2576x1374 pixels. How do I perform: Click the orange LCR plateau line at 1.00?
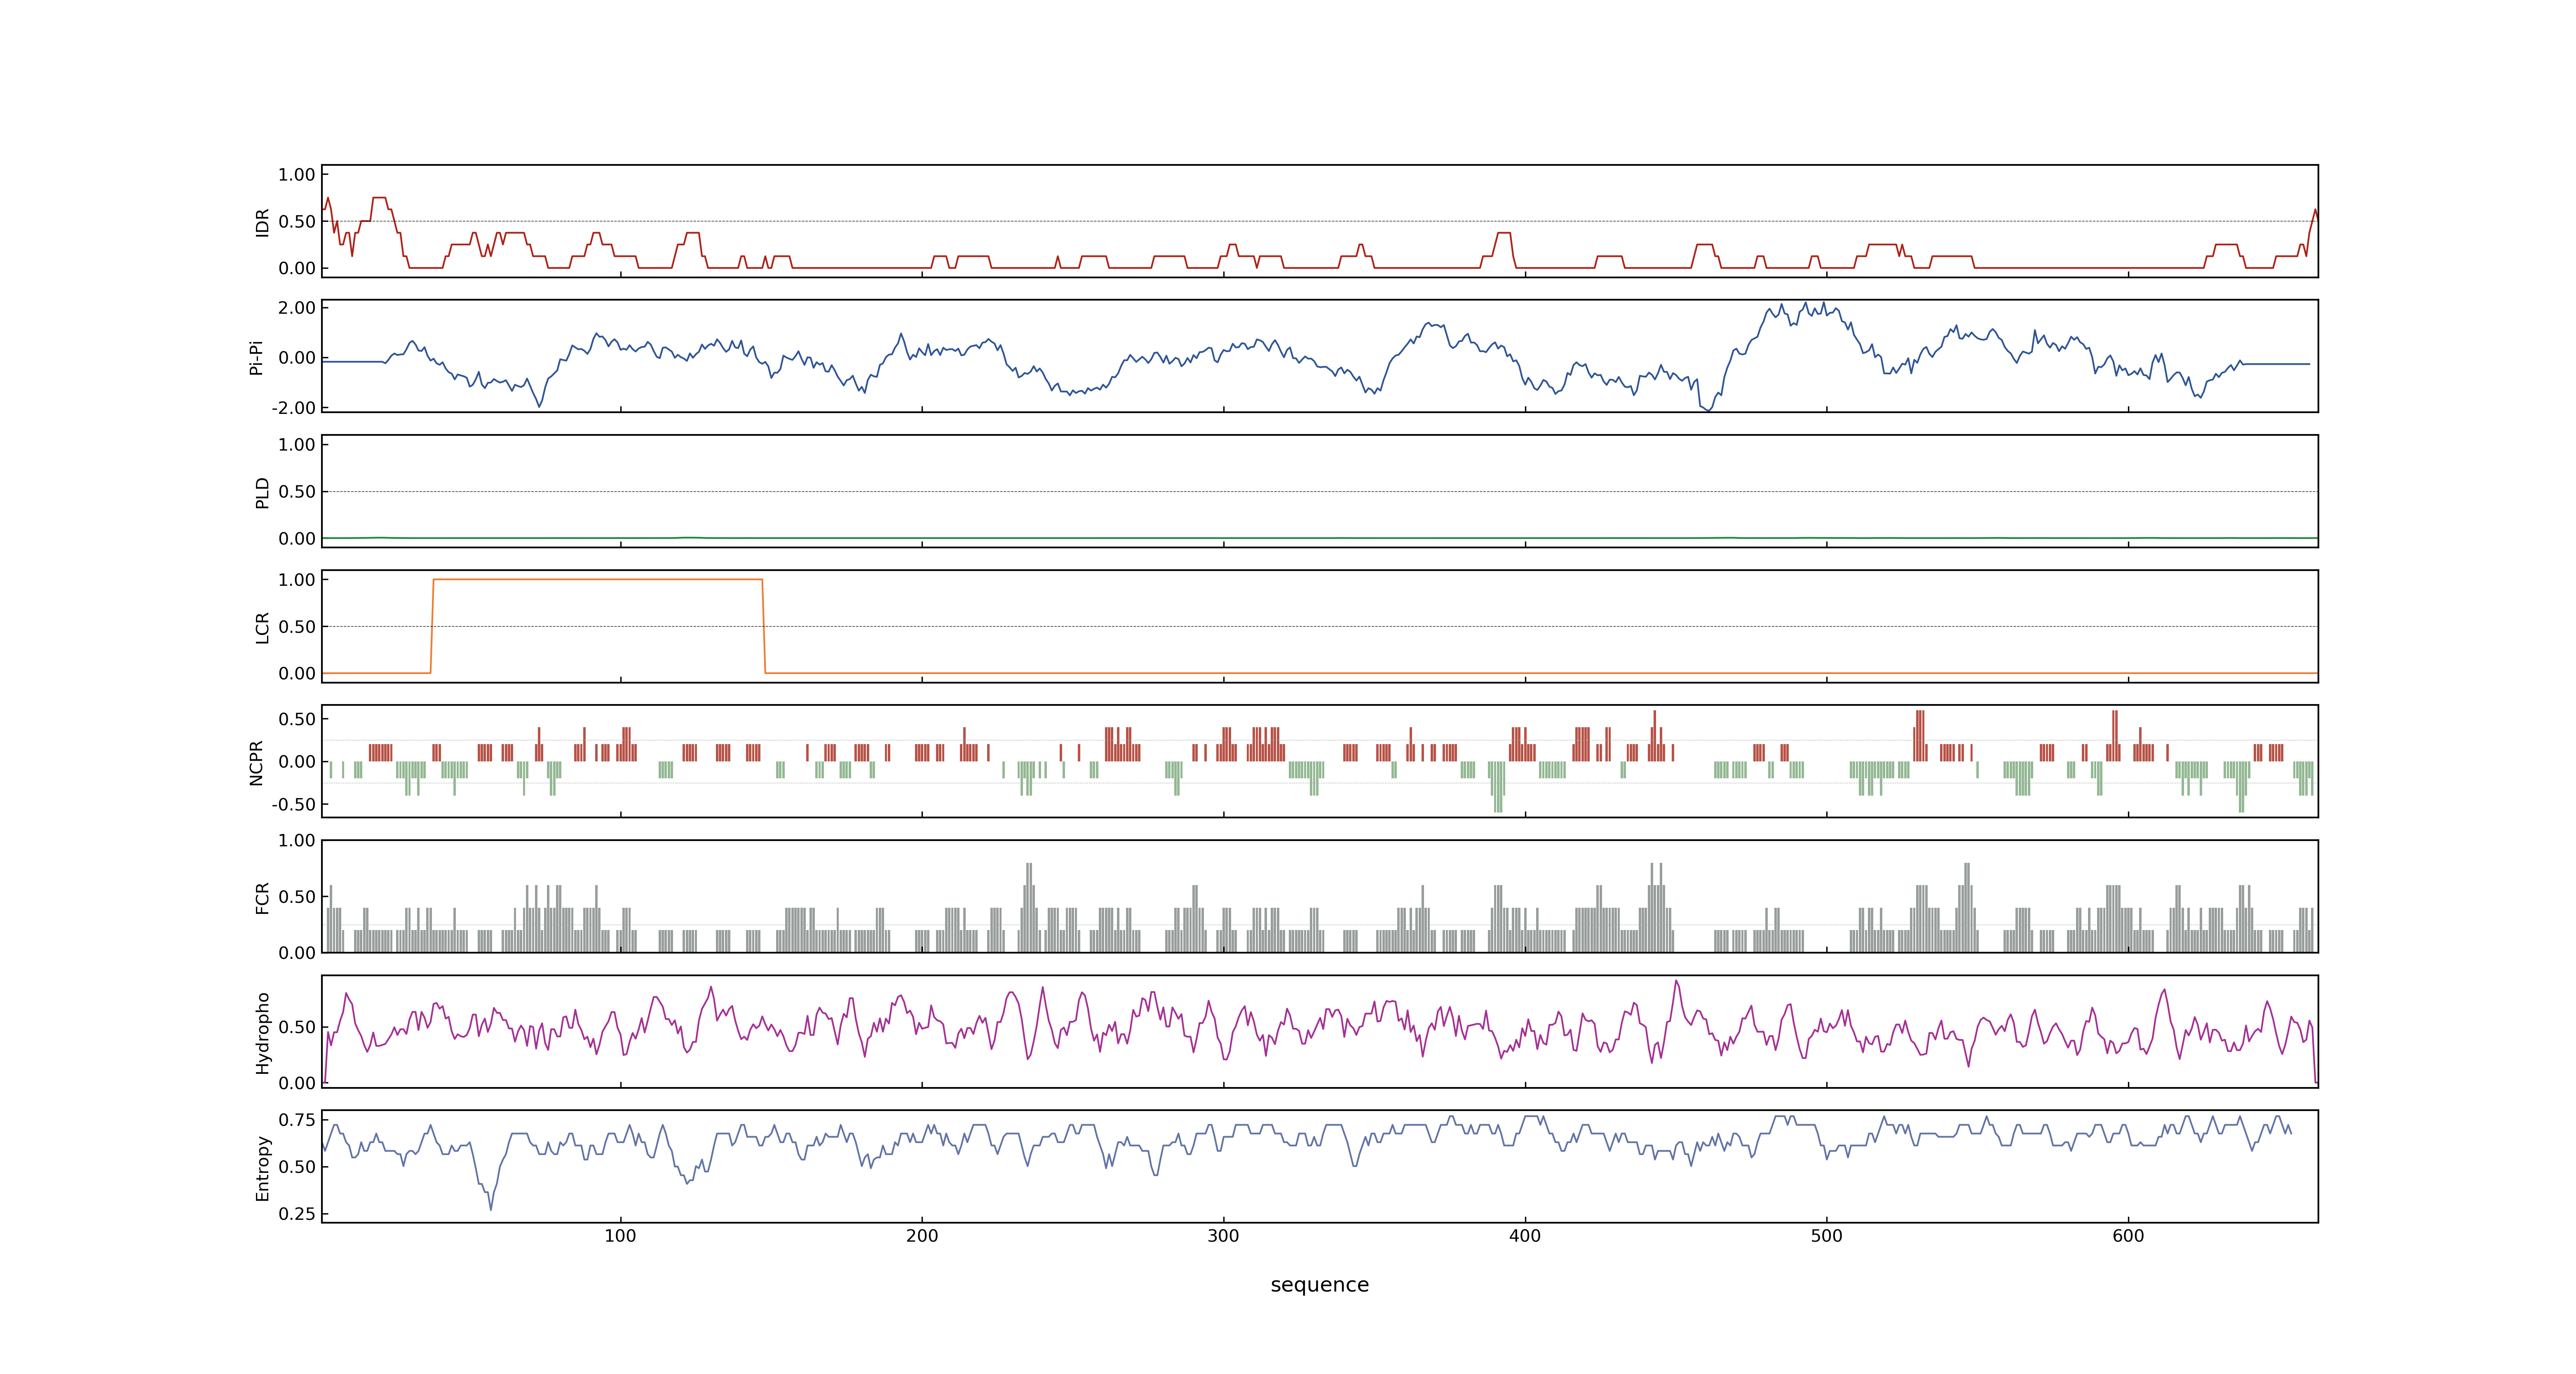click(x=598, y=579)
